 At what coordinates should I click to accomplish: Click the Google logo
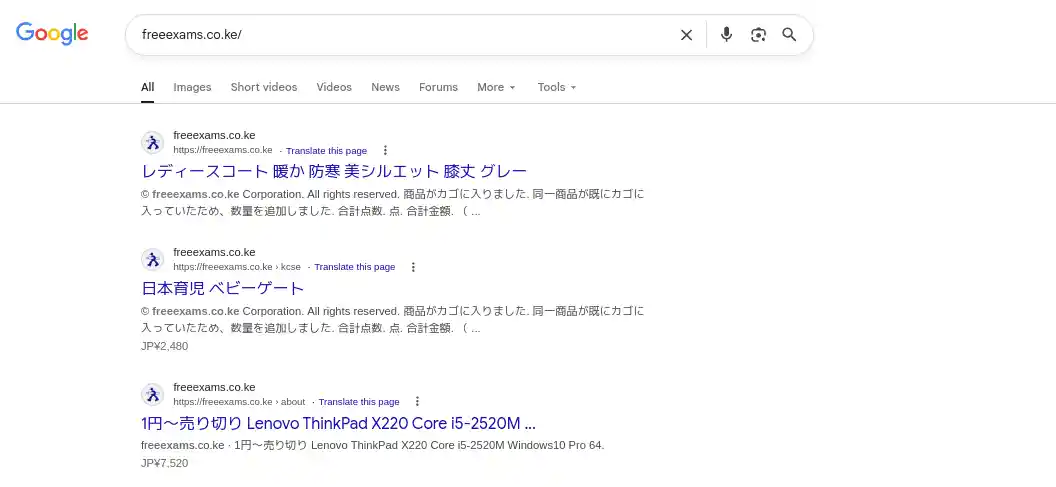click(x=52, y=34)
